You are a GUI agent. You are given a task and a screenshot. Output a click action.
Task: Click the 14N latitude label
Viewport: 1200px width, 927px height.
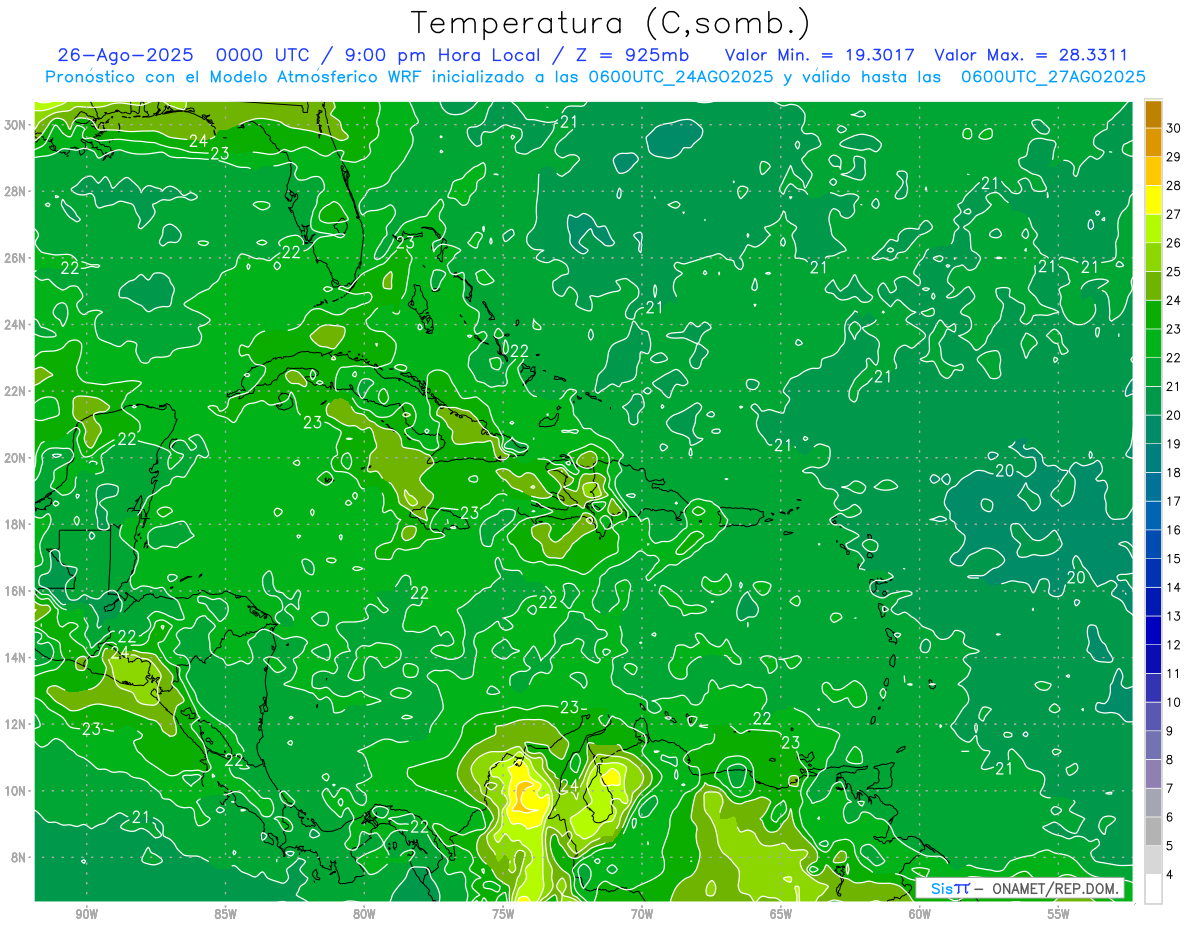pos(14,658)
